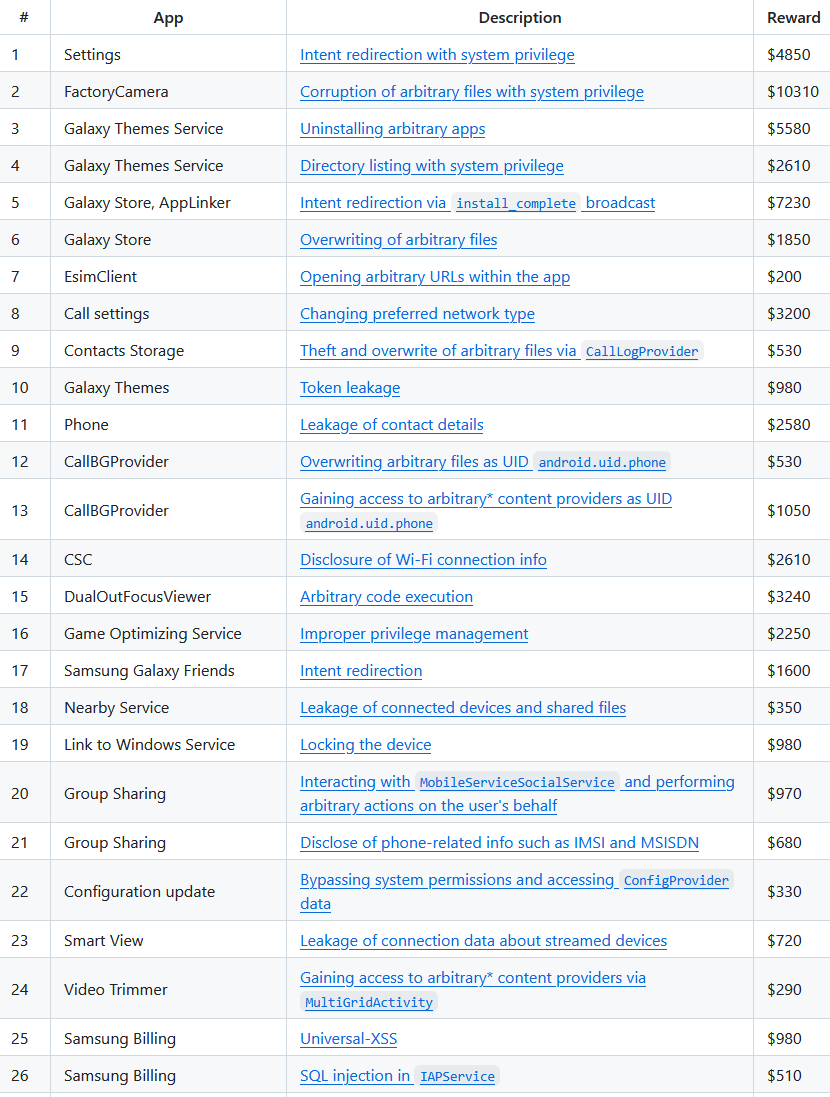
Task: Click the '$290' reward value
Action: (785, 990)
